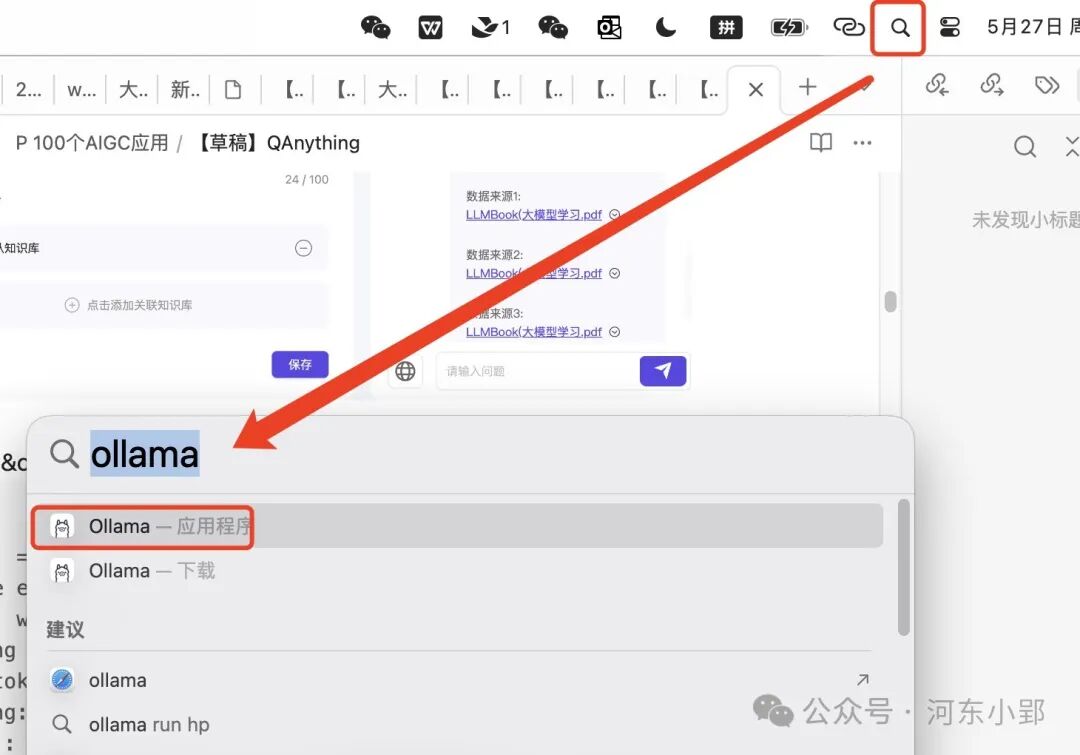The width and height of the screenshot is (1080, 755).
Task: Open the three-dots more options menu
Action: 862,143
